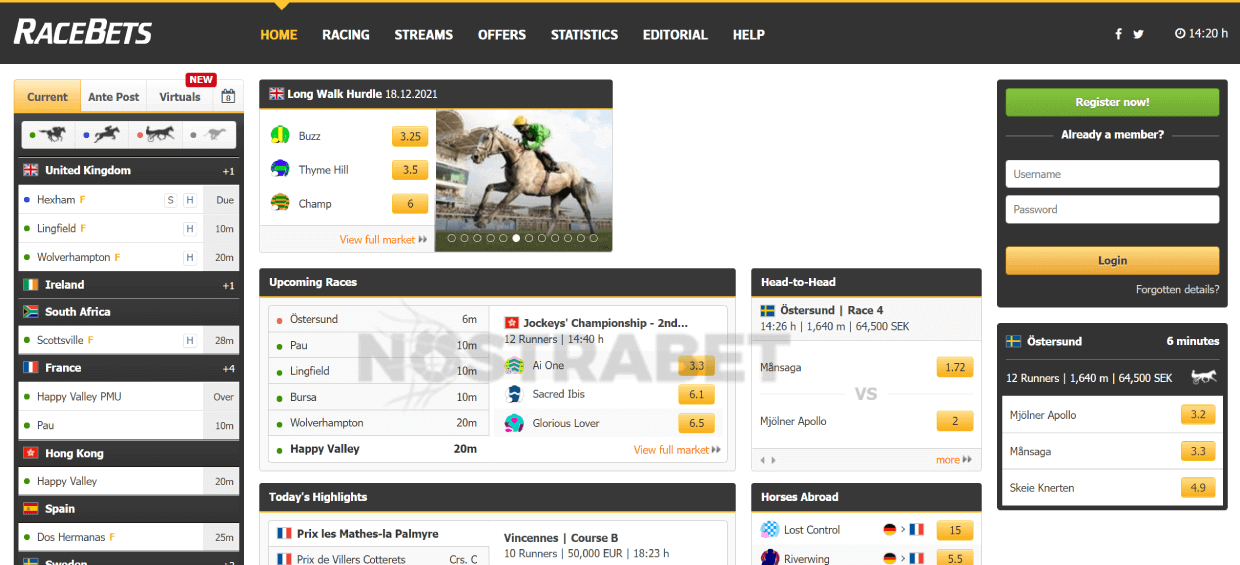Viewport: 1240px width, 565px height.
Task: Click Ai One jockey silk icon
Action: click(x=514, y=366)
